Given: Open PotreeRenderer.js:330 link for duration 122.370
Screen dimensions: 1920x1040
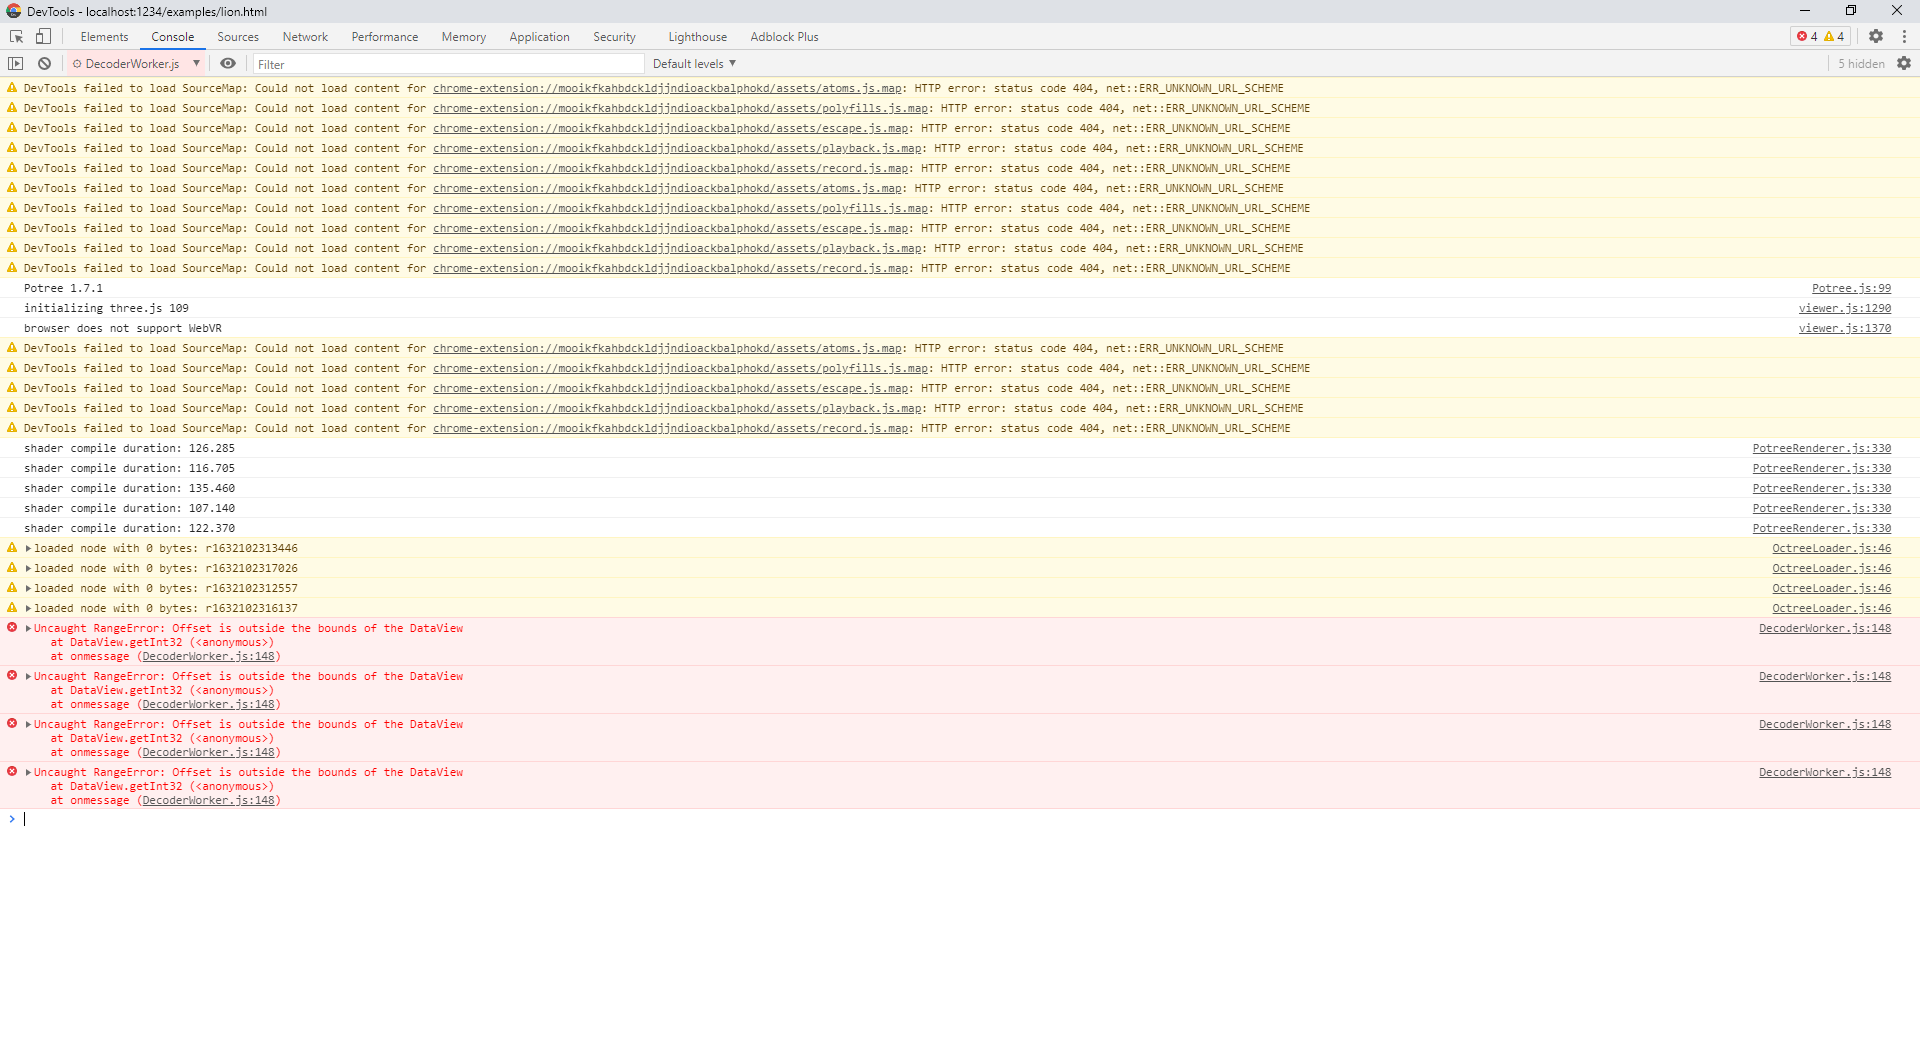Looking at the screenshot, I should (1822, 528).
